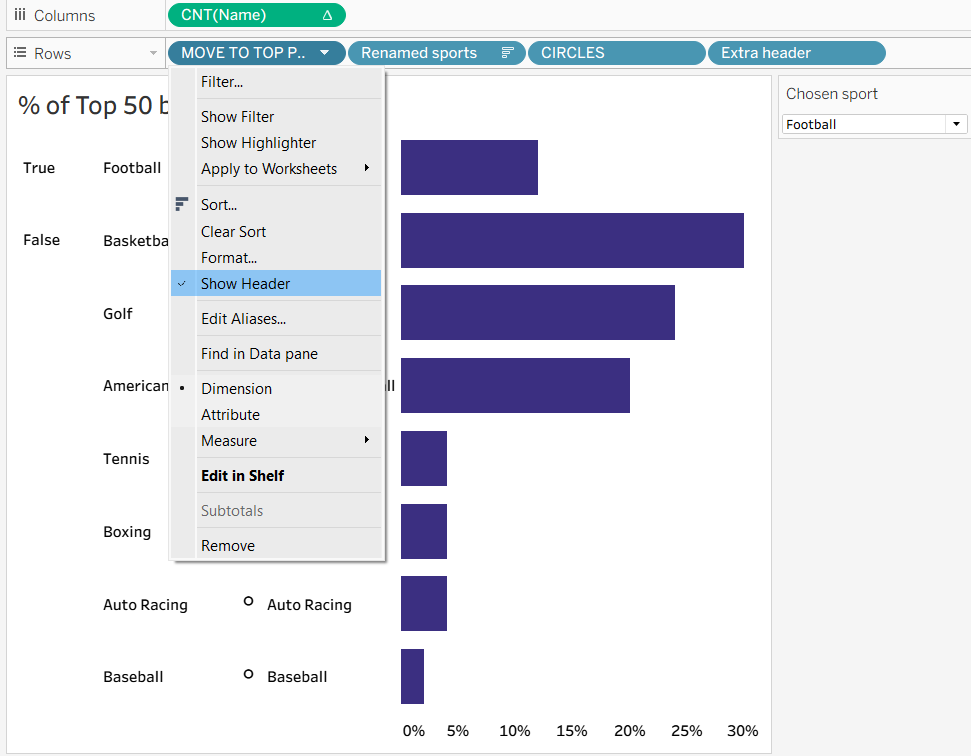Click sort icon on Renamed sports pill
This screenshot has width=971, height=756.
click(x=508, y=53)
